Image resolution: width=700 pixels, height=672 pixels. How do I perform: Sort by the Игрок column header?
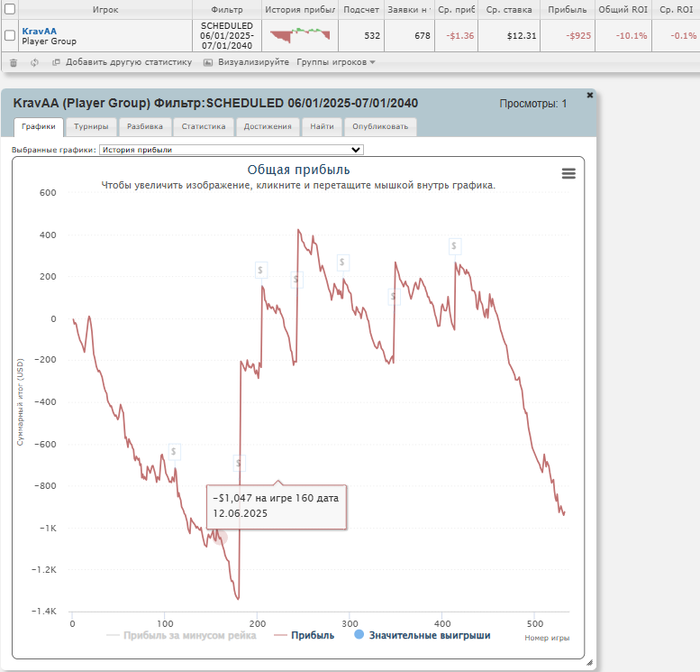[x=105, y=9]
